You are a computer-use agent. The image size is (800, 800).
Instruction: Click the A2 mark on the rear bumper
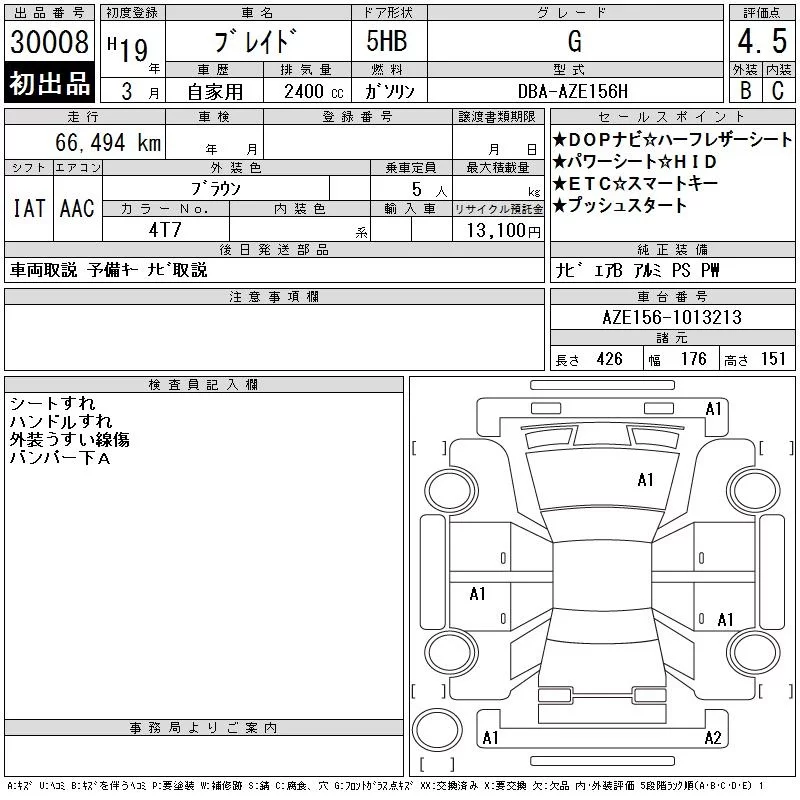[713, 738]
